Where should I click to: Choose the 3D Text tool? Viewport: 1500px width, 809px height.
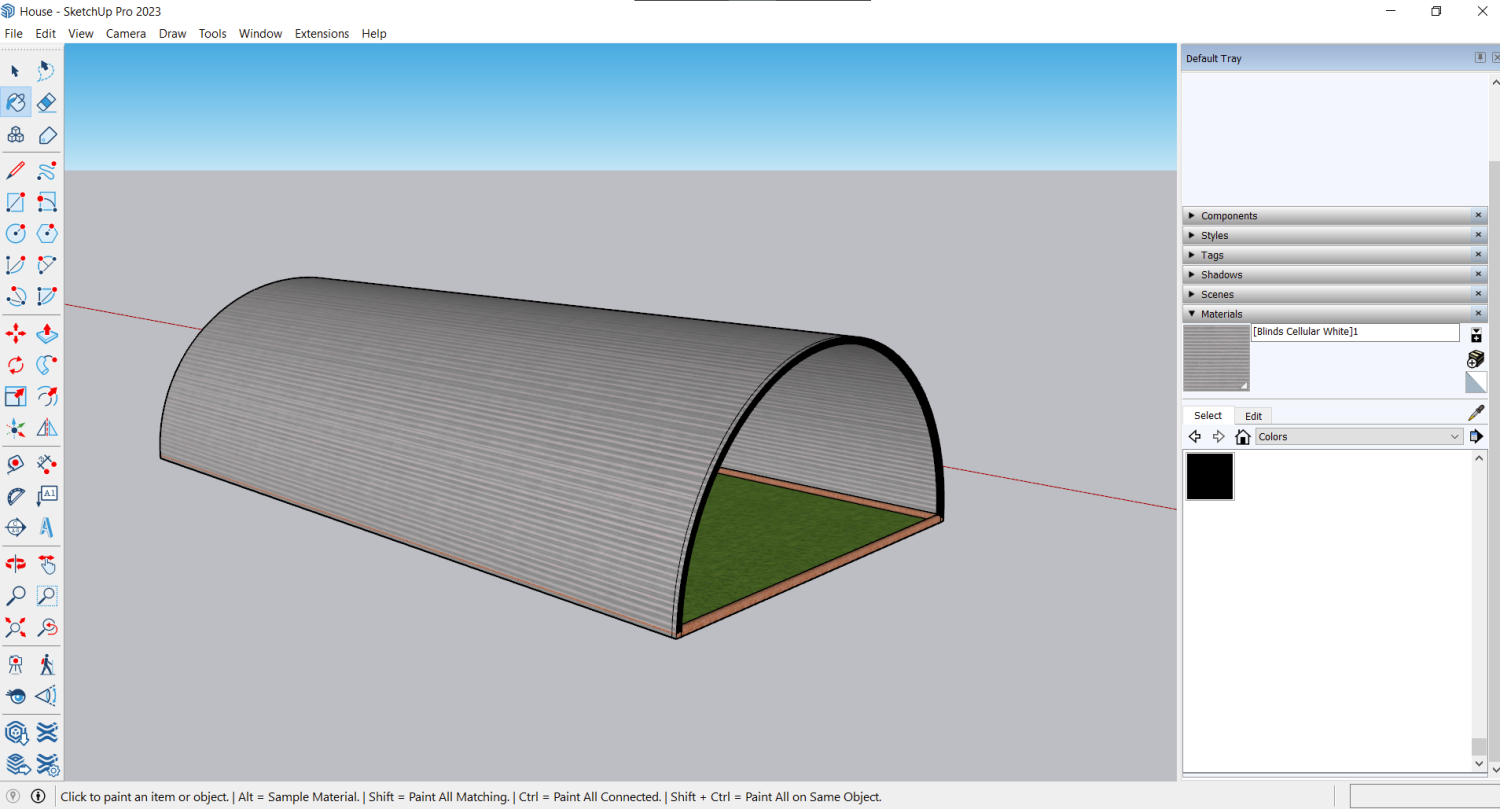46,527
